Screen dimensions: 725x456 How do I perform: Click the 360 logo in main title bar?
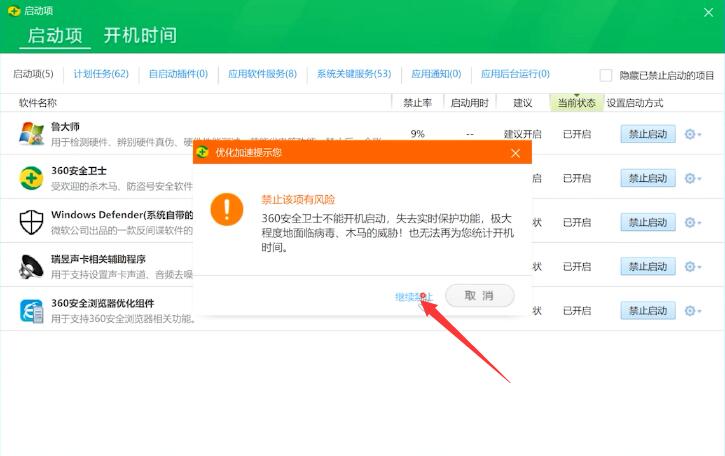coord(14,10)
